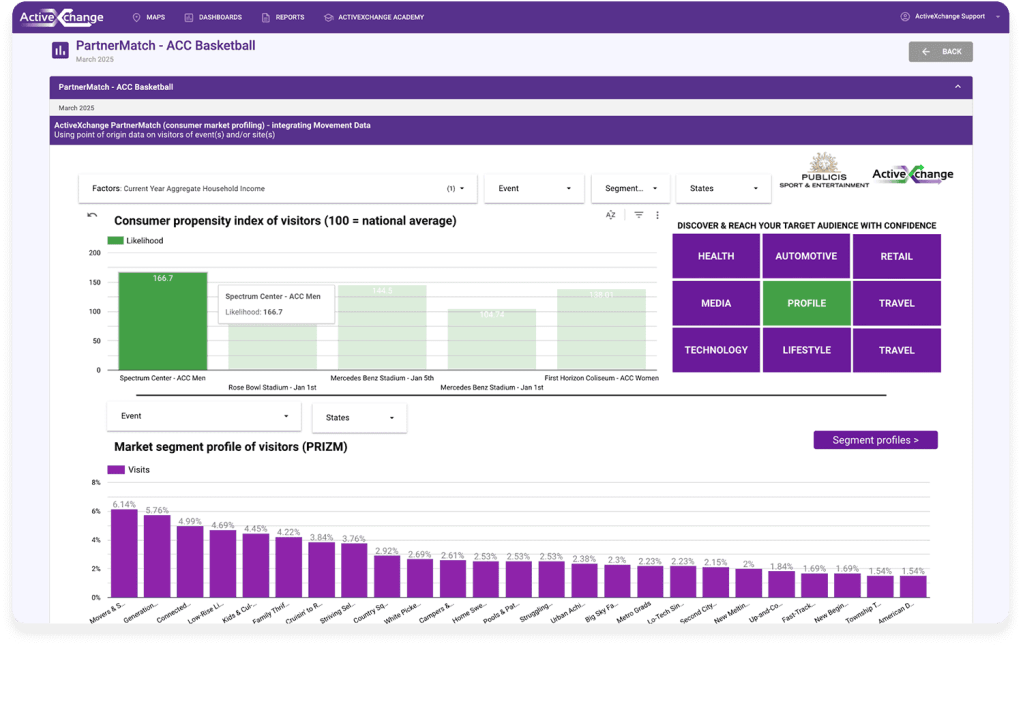Open the chart filter icon
Image resolution: width=1023 pixels, height=702 pixels.
coord(638,215)
